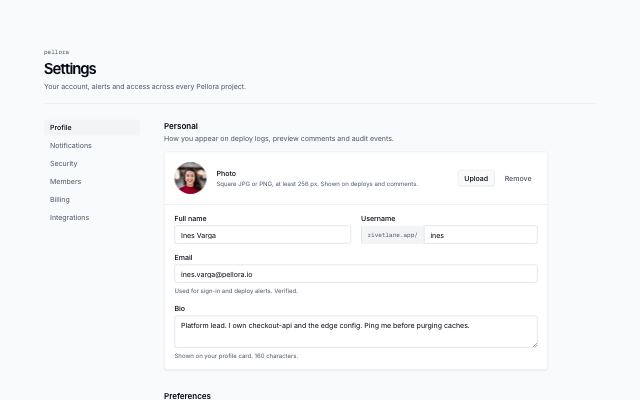Image resolution: width=640 pixels, height=400 pixels.
Task: Open the Profile settings tab
Action: tap(92, 127)
